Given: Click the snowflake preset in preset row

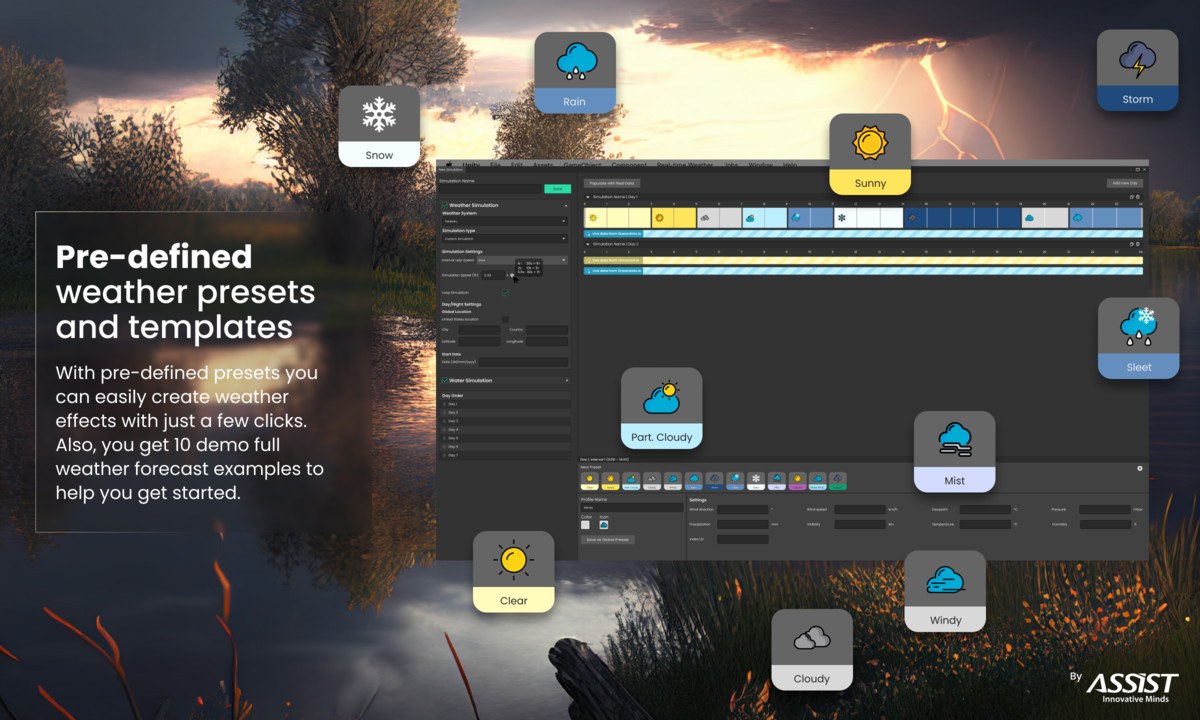Looking at the screenshot, I should [756, 481].
